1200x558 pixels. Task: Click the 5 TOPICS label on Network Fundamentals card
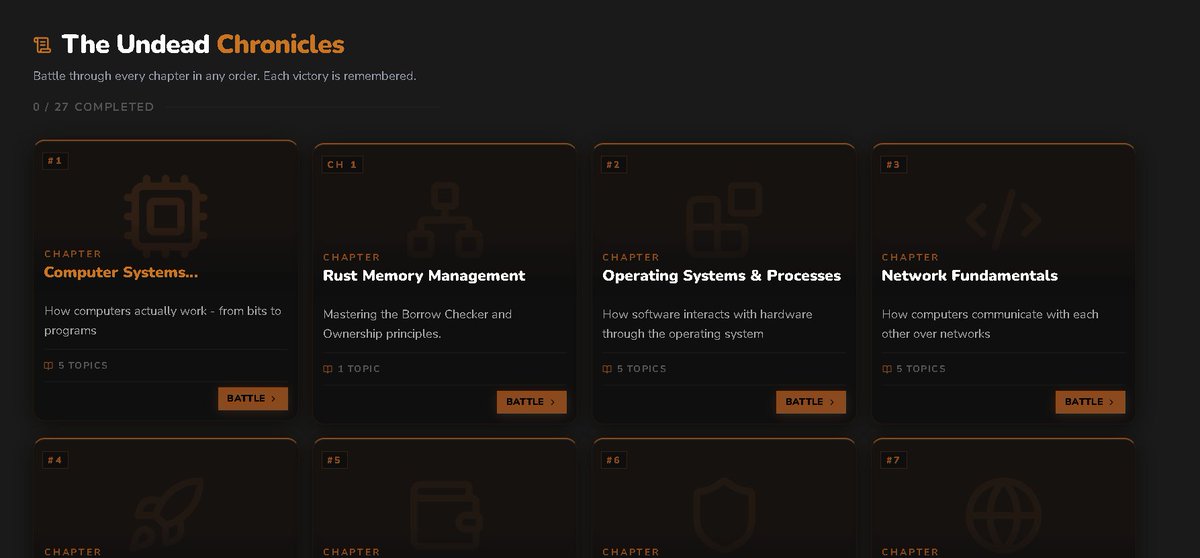tap(921, 369)
